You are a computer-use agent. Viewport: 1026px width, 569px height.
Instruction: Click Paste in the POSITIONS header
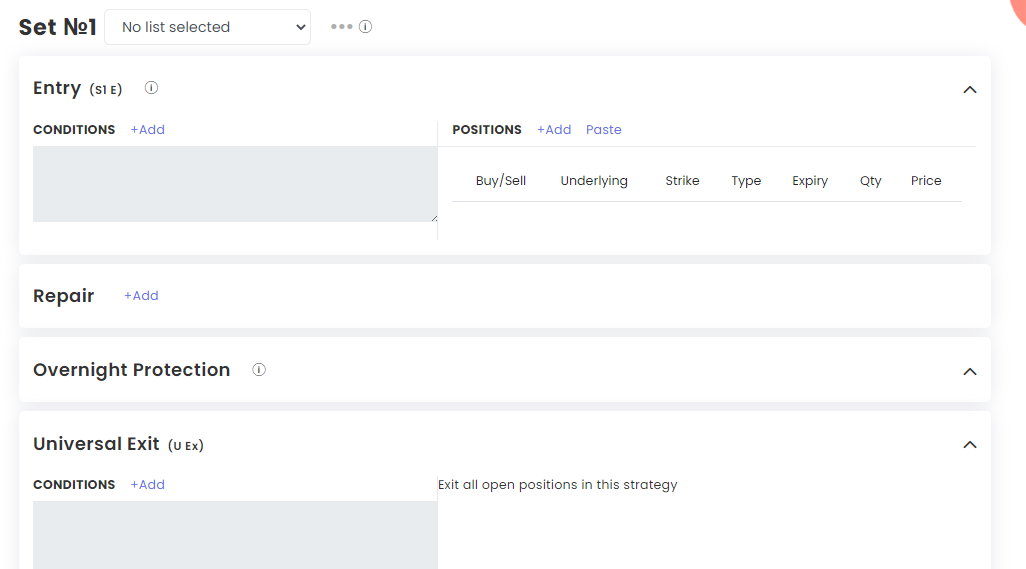[603, 129]
